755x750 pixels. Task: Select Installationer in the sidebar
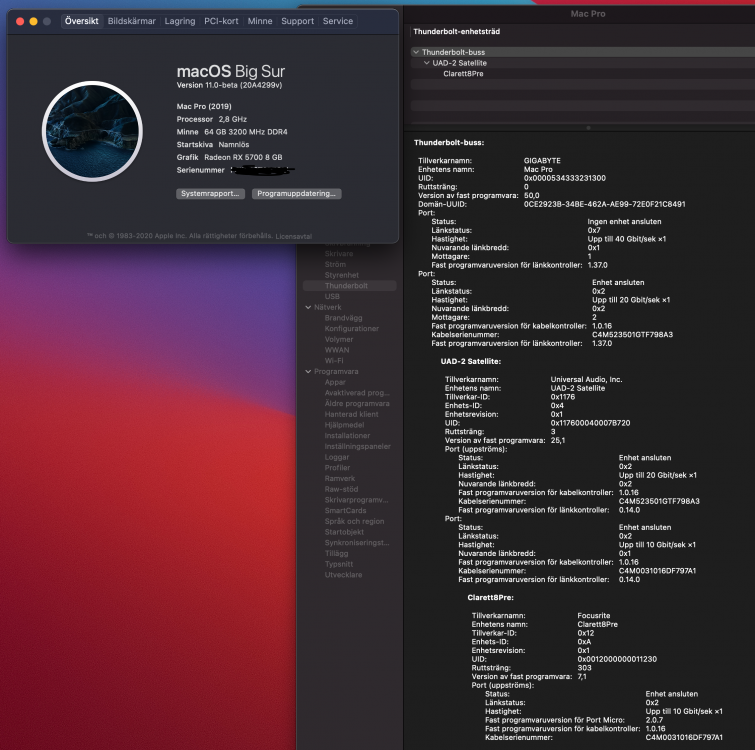tap(347, 436)
